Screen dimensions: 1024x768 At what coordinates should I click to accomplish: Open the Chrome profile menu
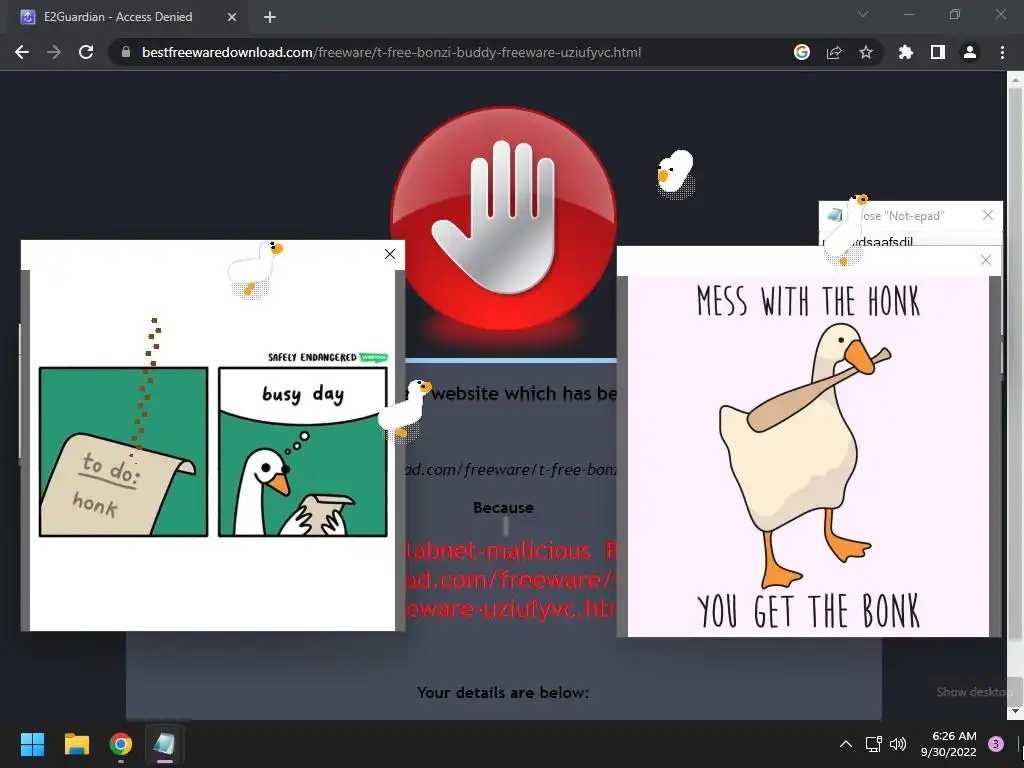(970, 52)
